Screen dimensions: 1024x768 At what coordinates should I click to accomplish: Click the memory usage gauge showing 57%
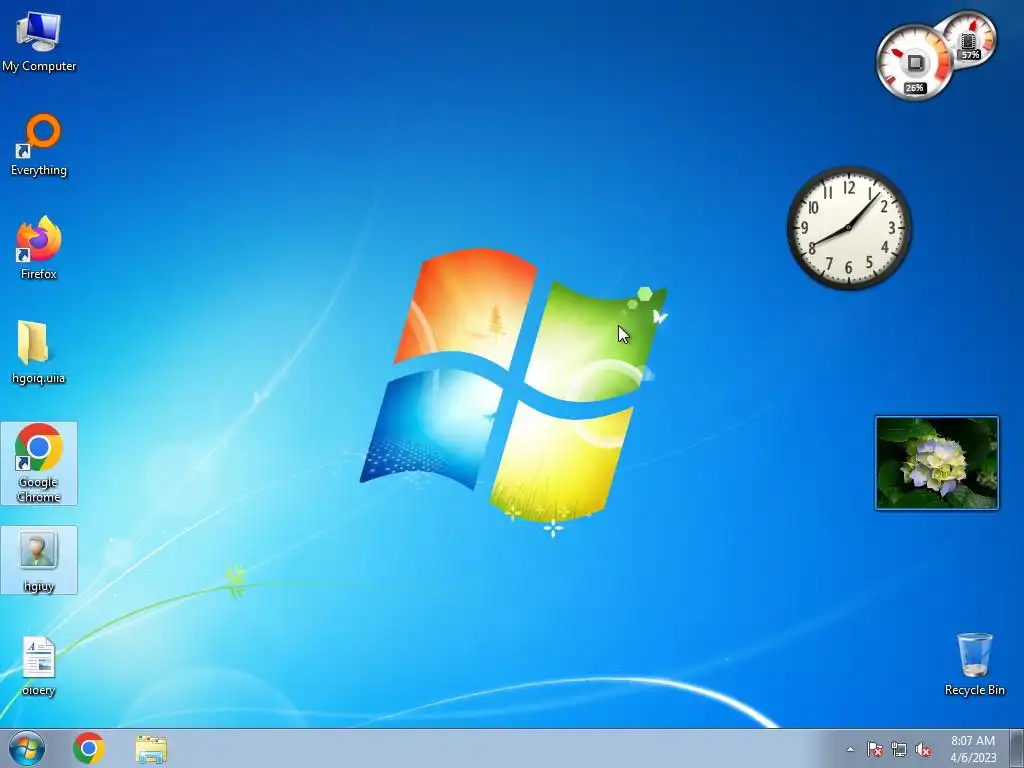[x=970, y=40]
